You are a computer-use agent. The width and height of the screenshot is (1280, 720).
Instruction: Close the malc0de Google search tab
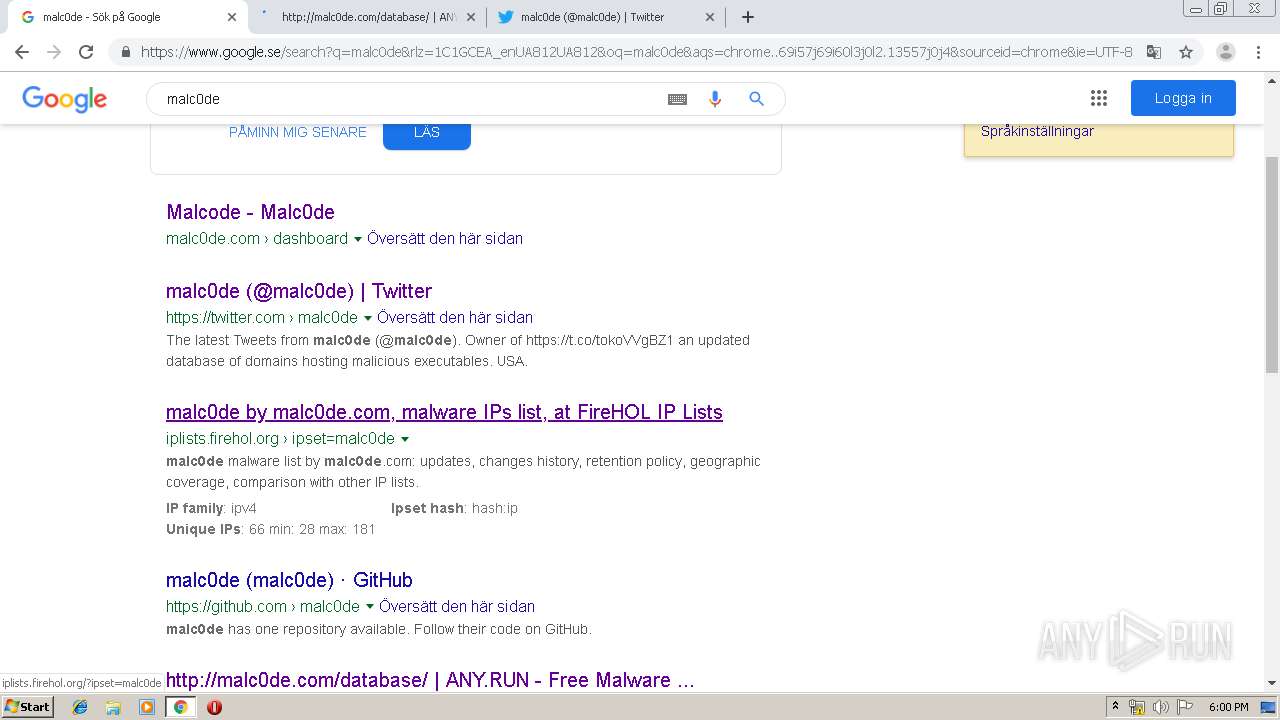click(232, 17)
